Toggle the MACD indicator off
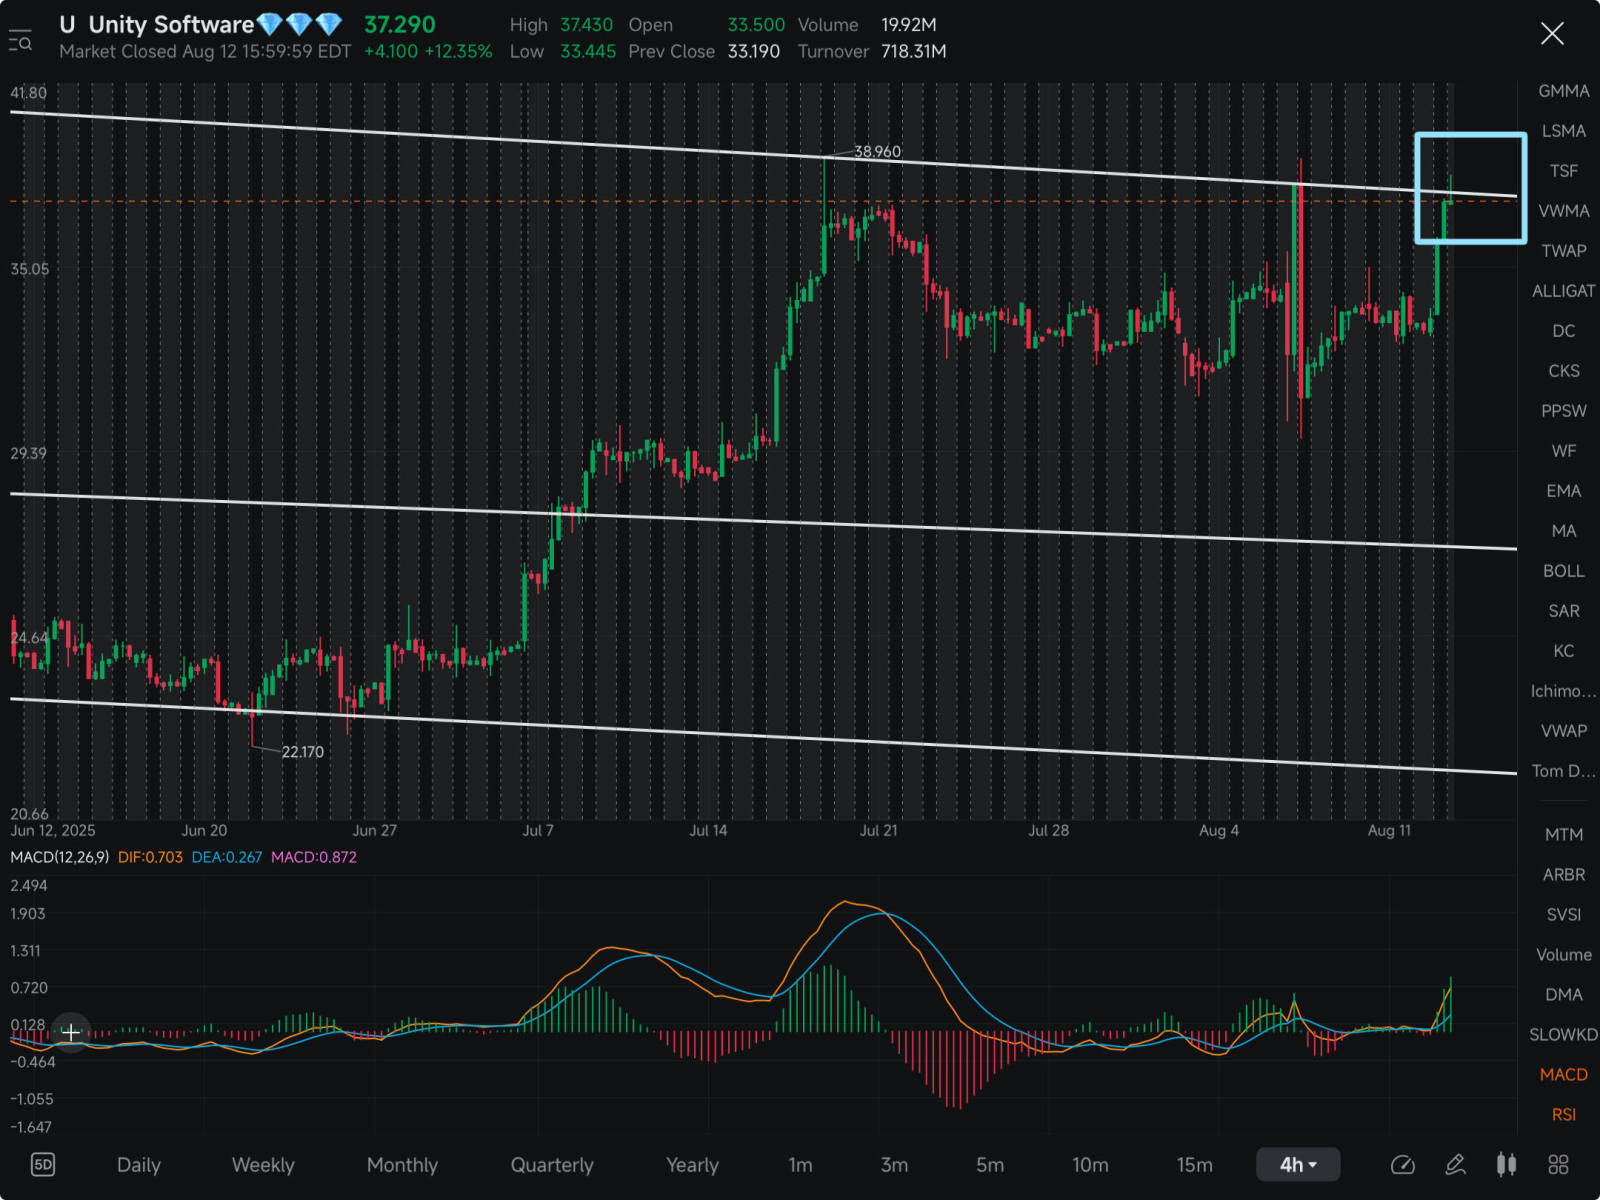 1563,1074
